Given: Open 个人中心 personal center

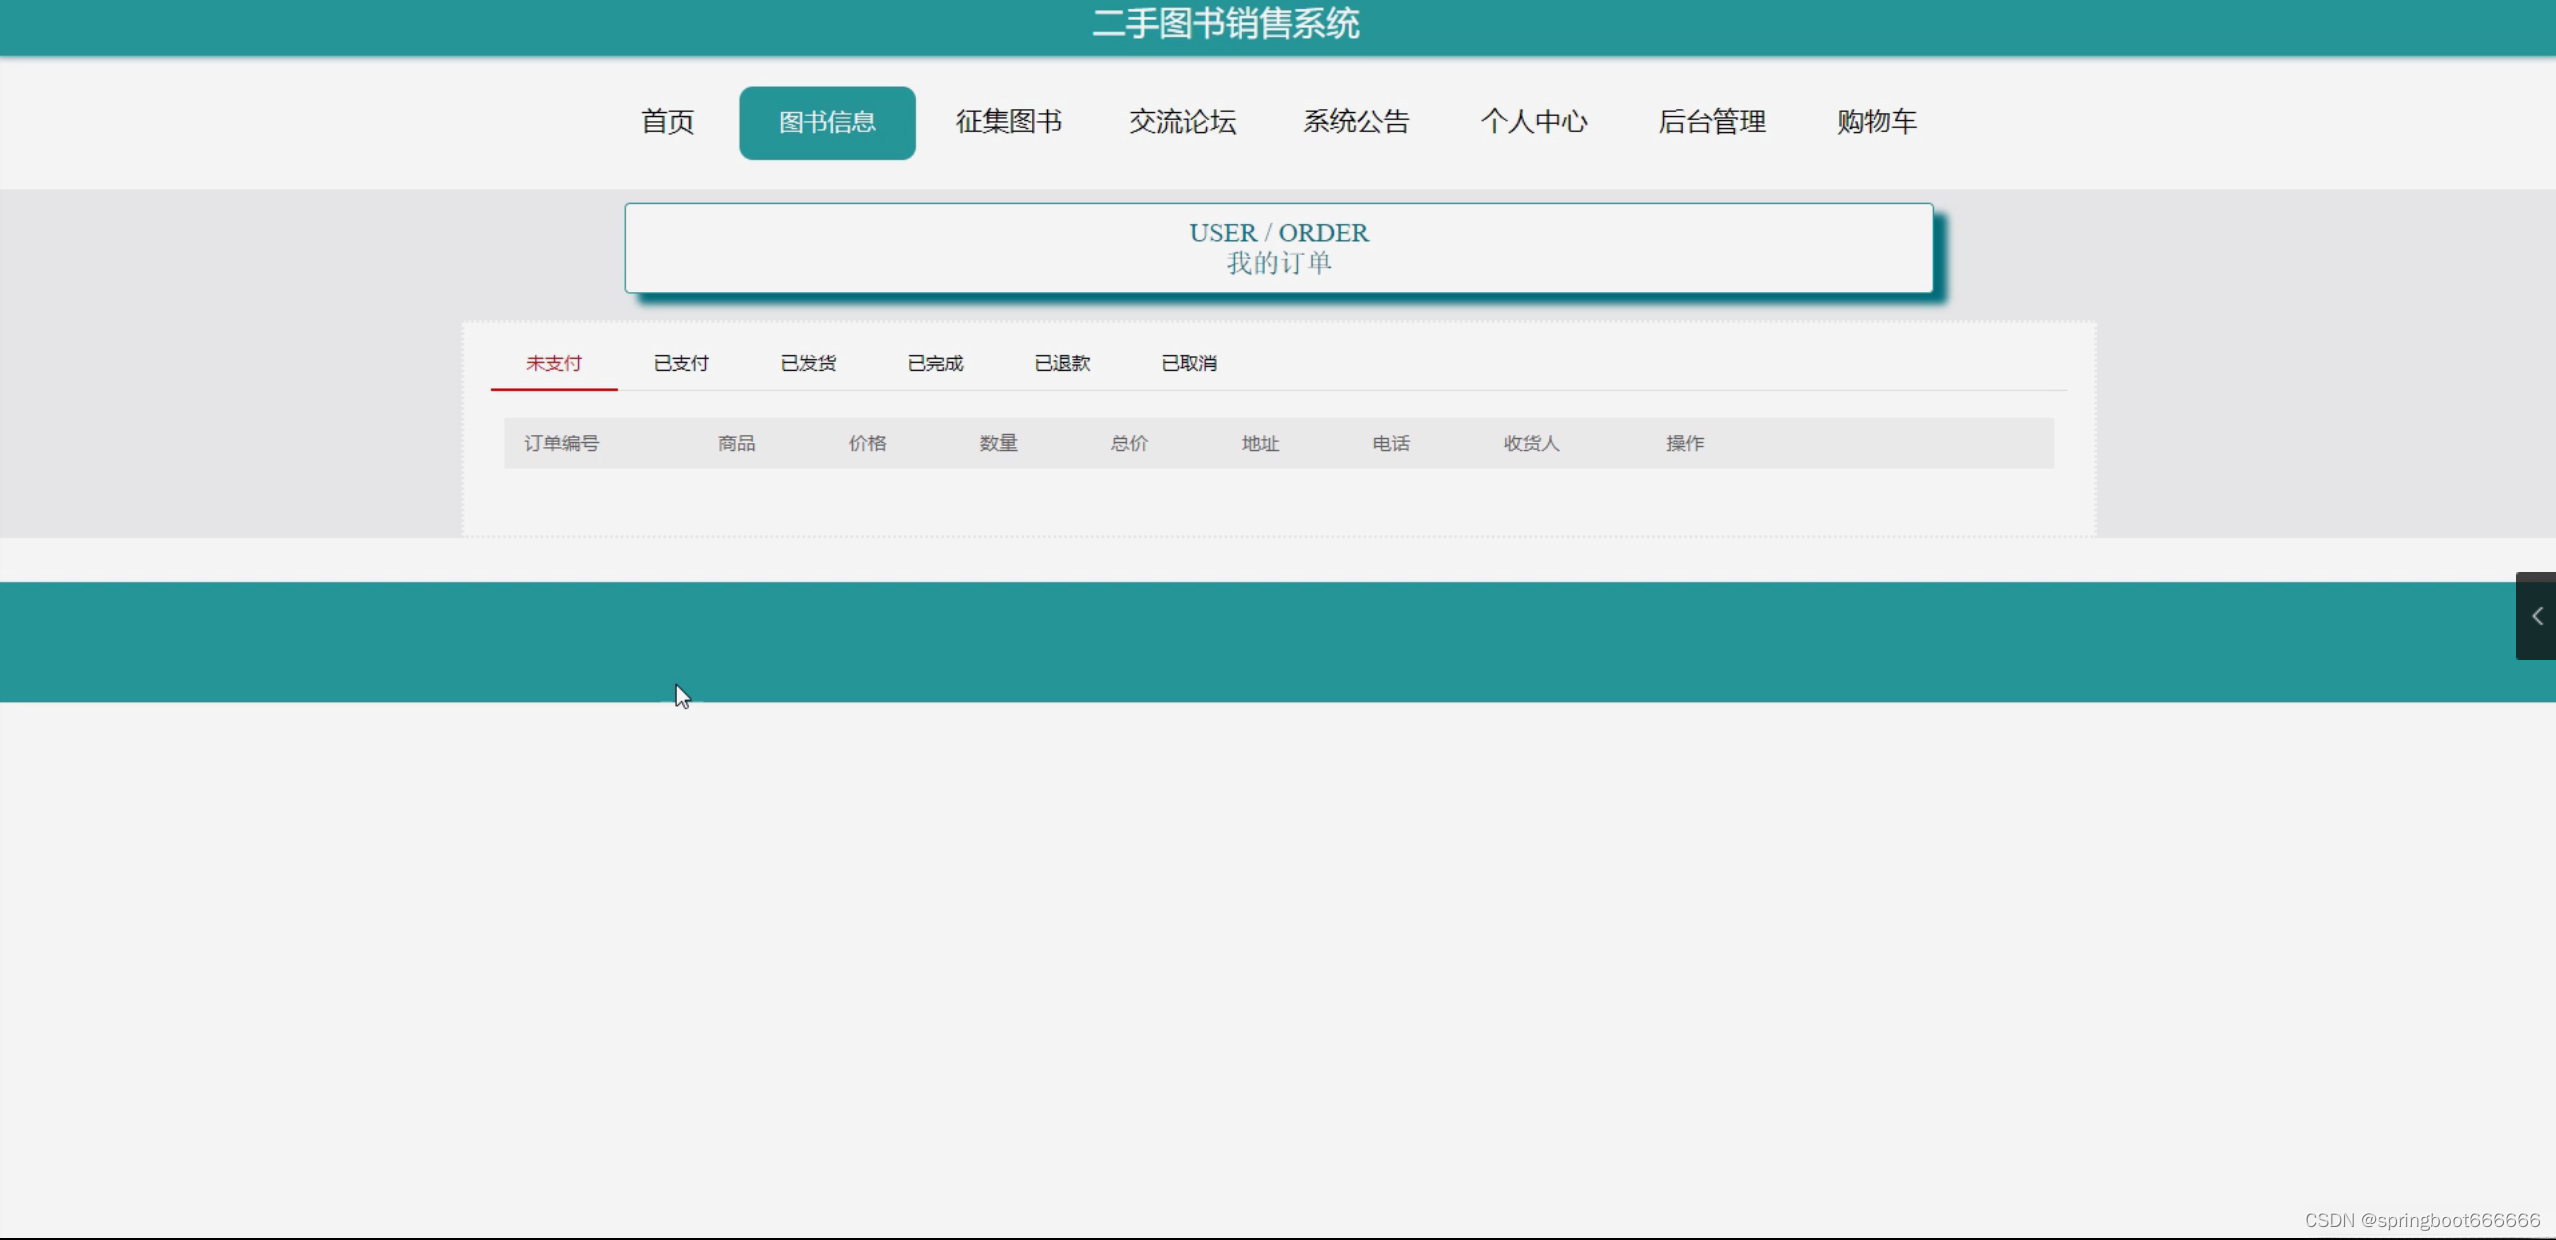Looking at the screenshot, I should click(1533, 122).
